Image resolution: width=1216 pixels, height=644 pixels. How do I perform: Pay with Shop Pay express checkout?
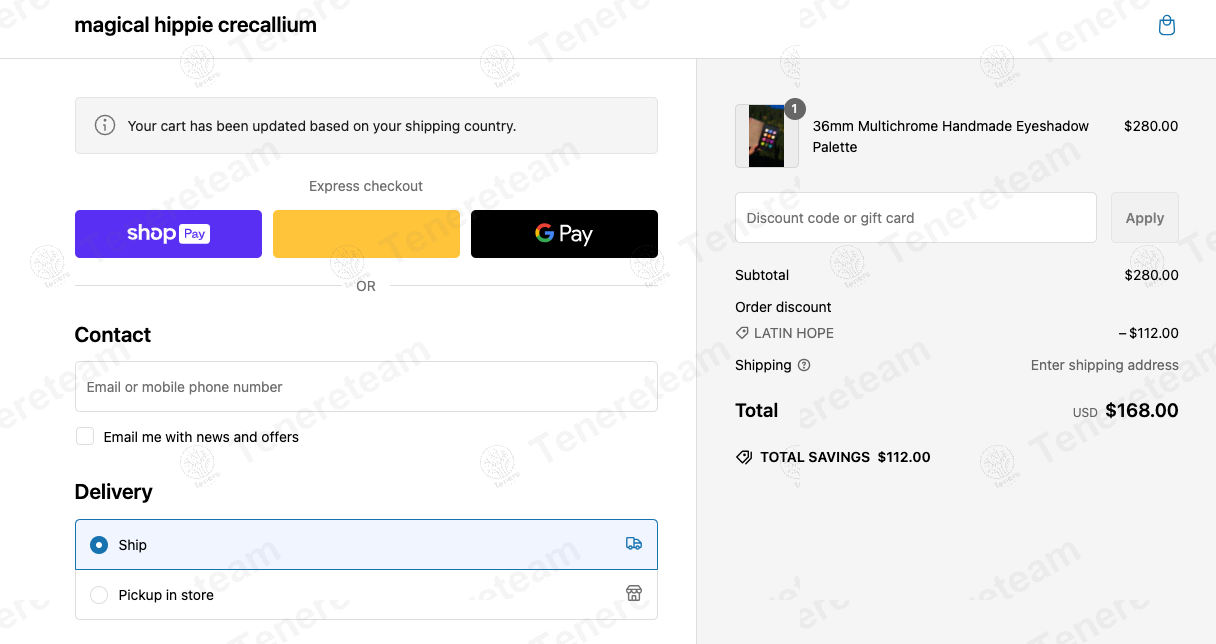click(x=168, y=234)
